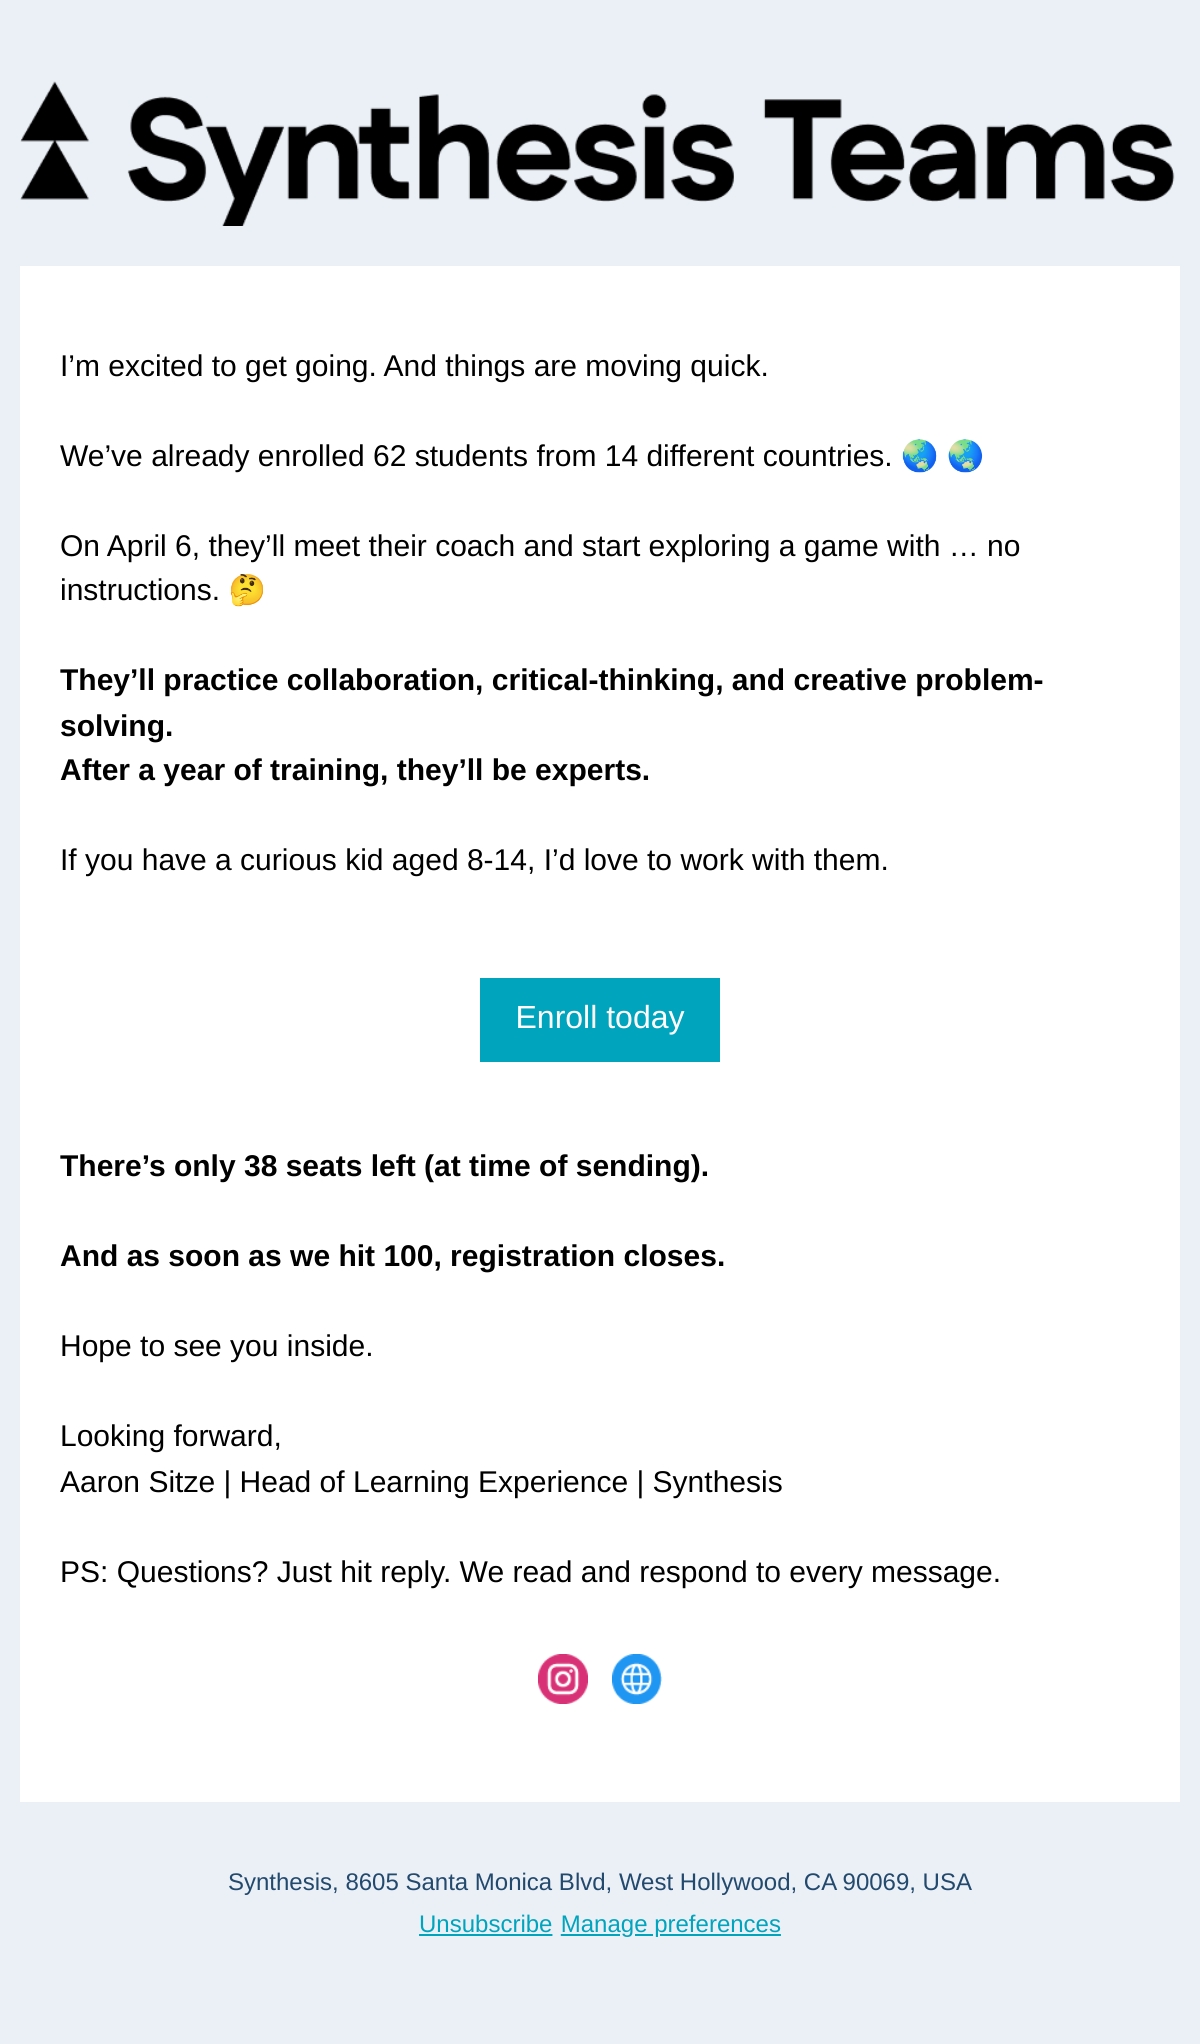
Task: Click the Synthesis triangle logo mark
Action: pyautogui.click(x=55, y=141)
